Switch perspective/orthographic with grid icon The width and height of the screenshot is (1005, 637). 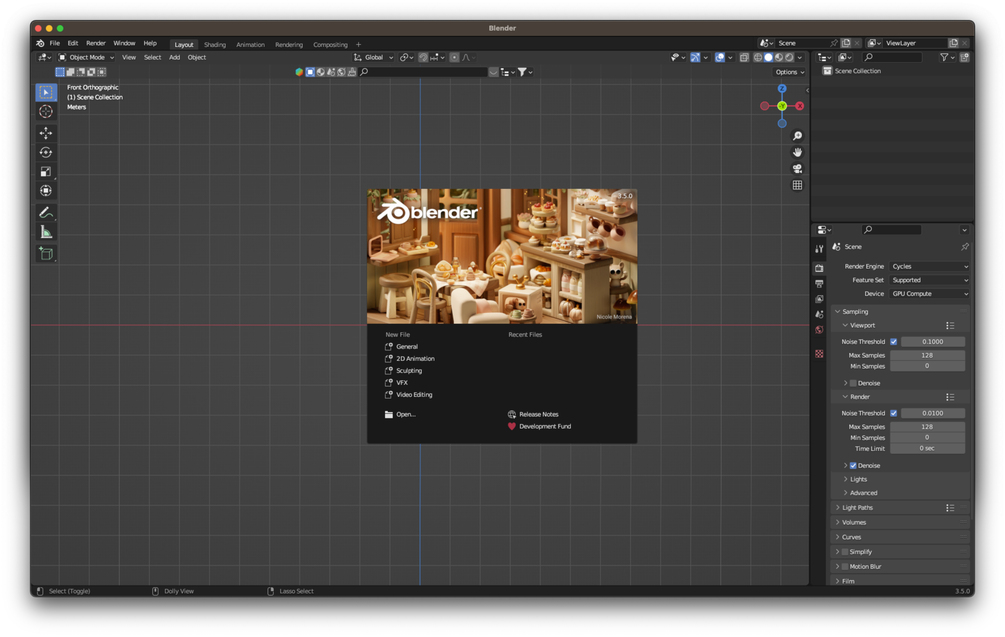797,185
